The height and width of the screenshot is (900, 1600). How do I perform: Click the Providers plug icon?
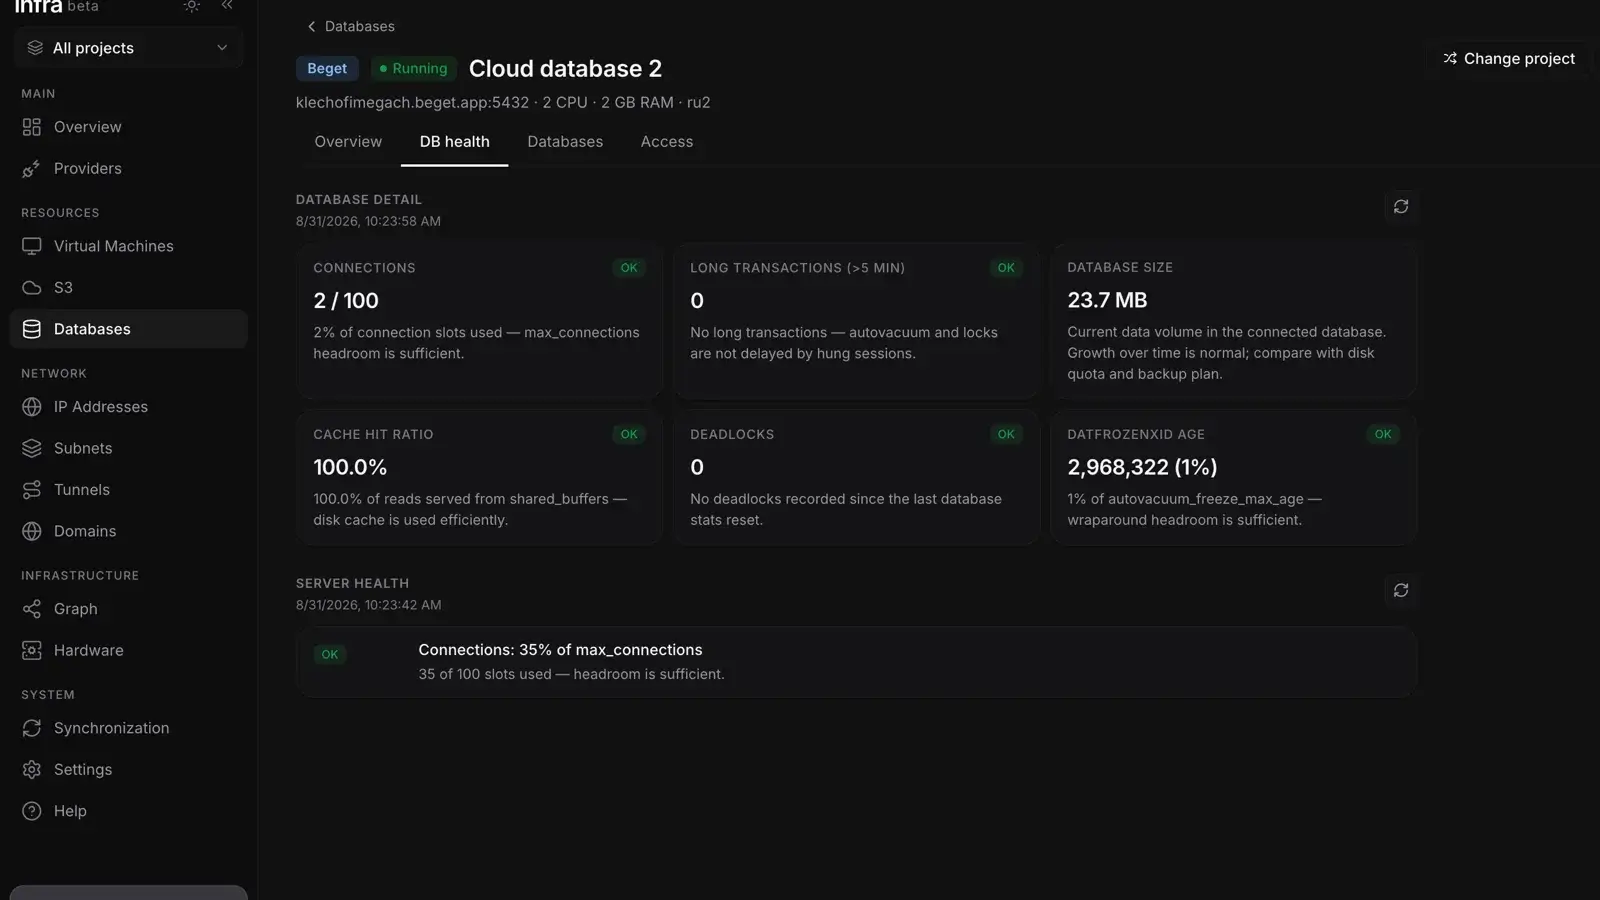click(x=32, y=169)
